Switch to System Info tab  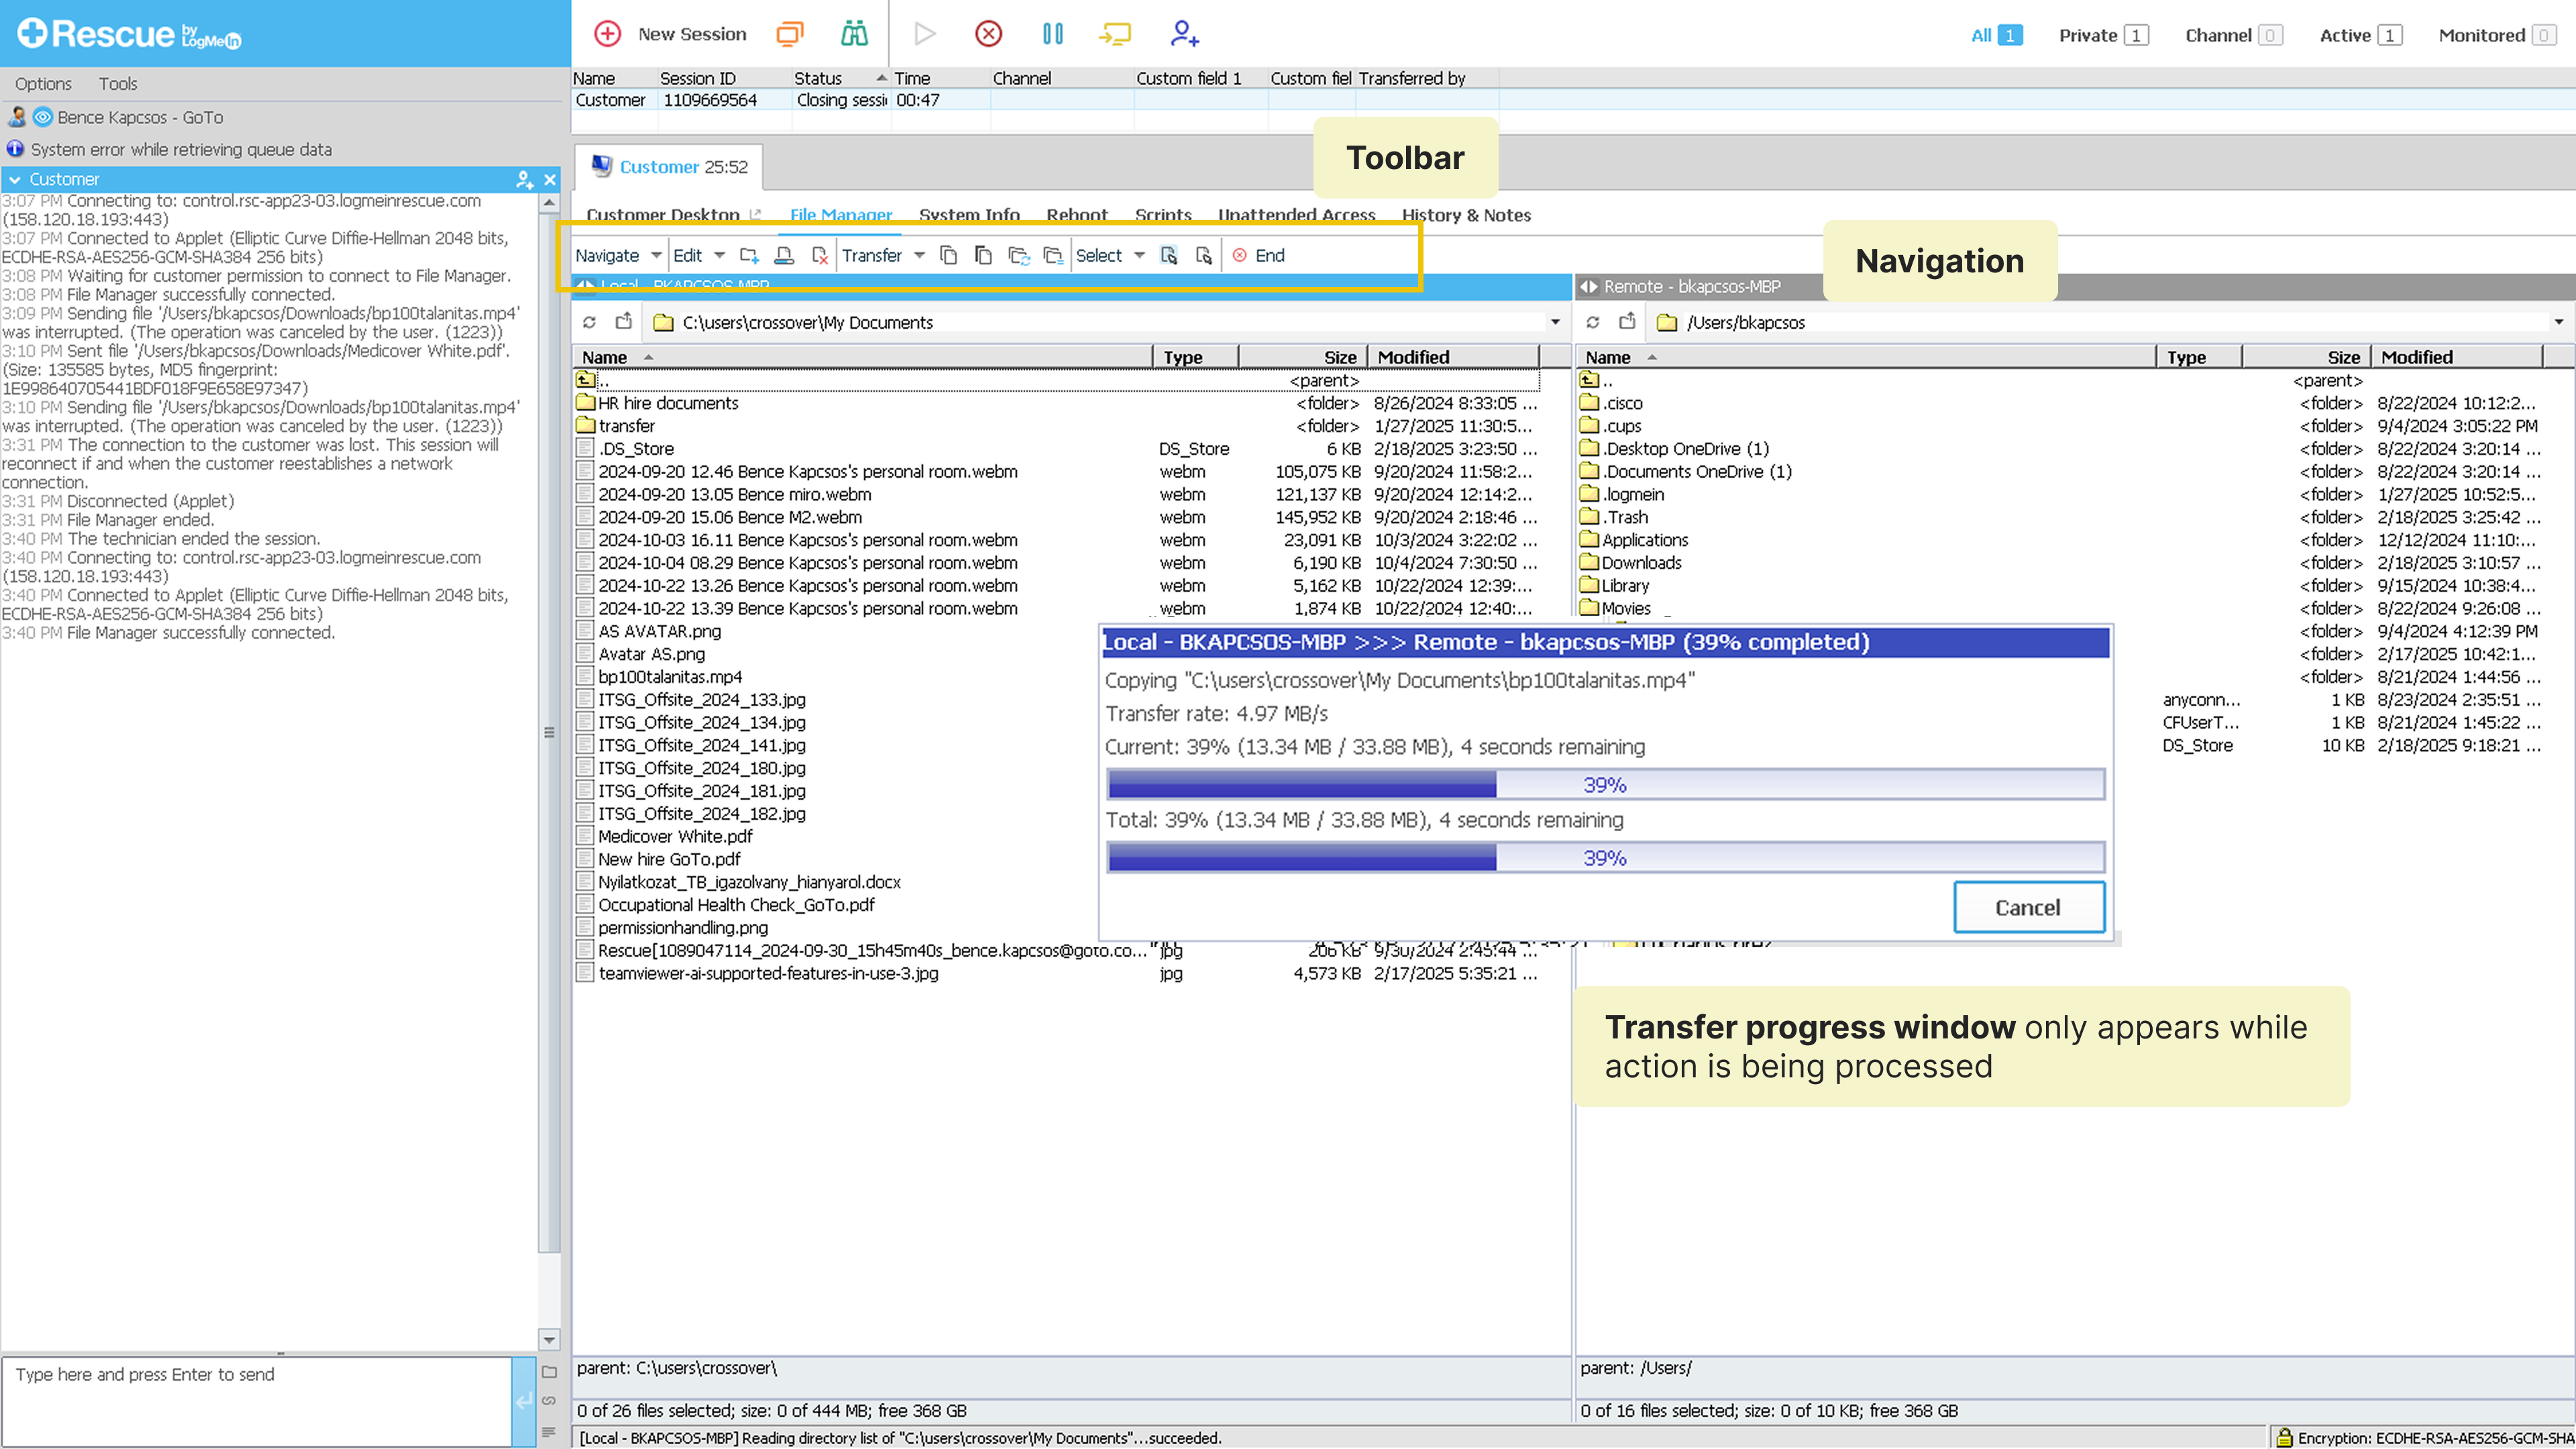(x=969, y=215)
